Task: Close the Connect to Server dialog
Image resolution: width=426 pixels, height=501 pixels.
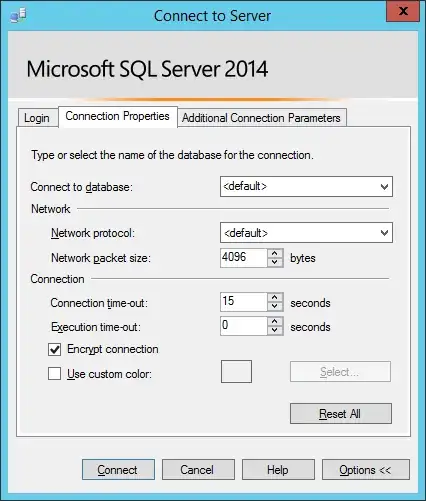Action: pos(403,11)
